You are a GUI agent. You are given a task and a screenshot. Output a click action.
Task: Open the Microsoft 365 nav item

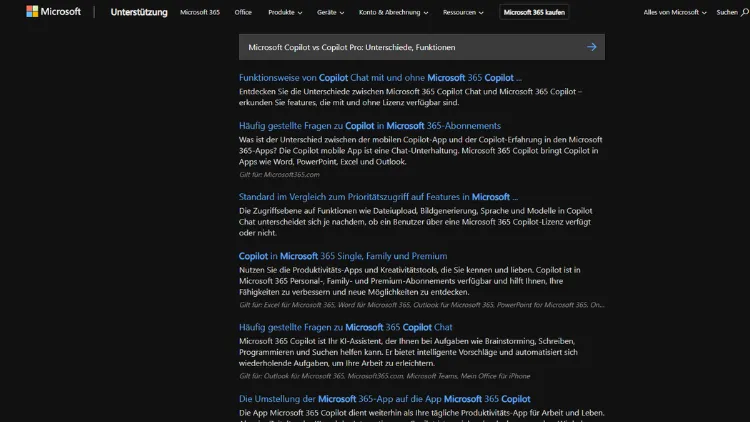click(x=200, y=12)
